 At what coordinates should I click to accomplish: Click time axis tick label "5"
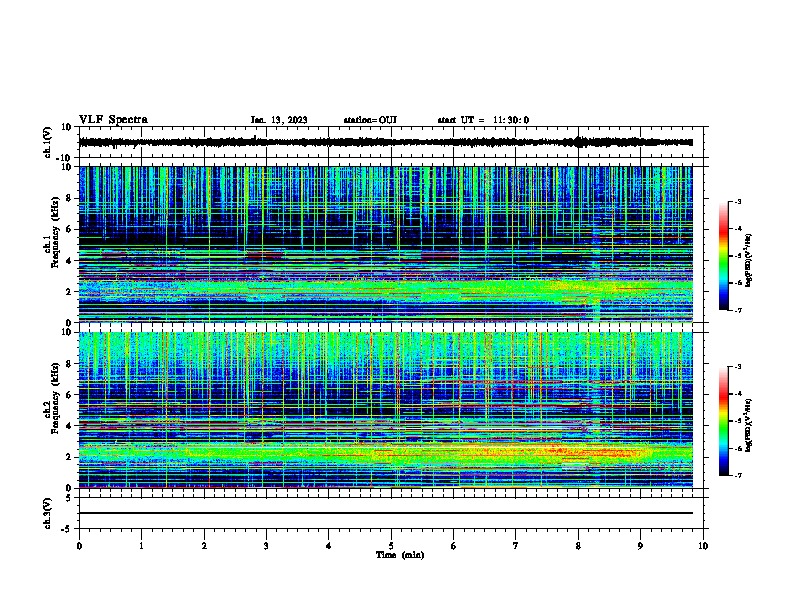pos(391,546)
